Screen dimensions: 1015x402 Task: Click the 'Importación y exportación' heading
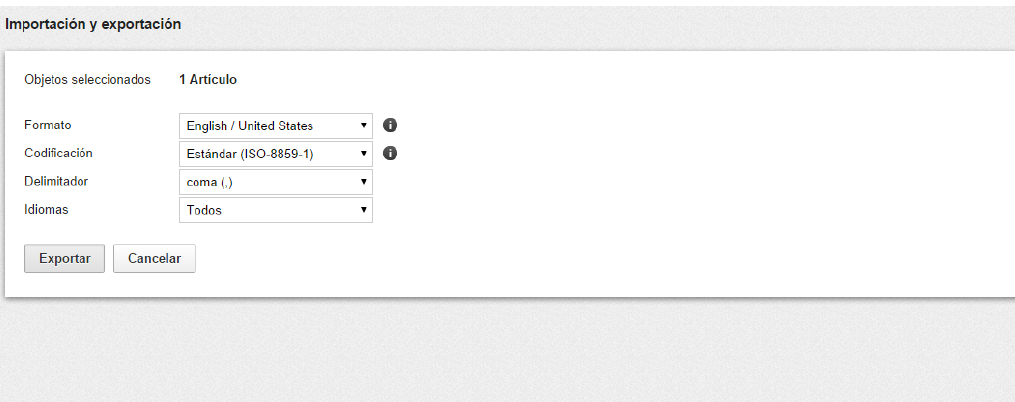point(93,24)
